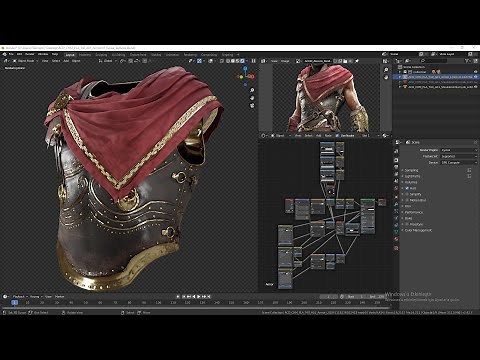Toggle the Motion Blur checkbox
The width and height of the screenshot is (480, 360).
coord(407,200)
